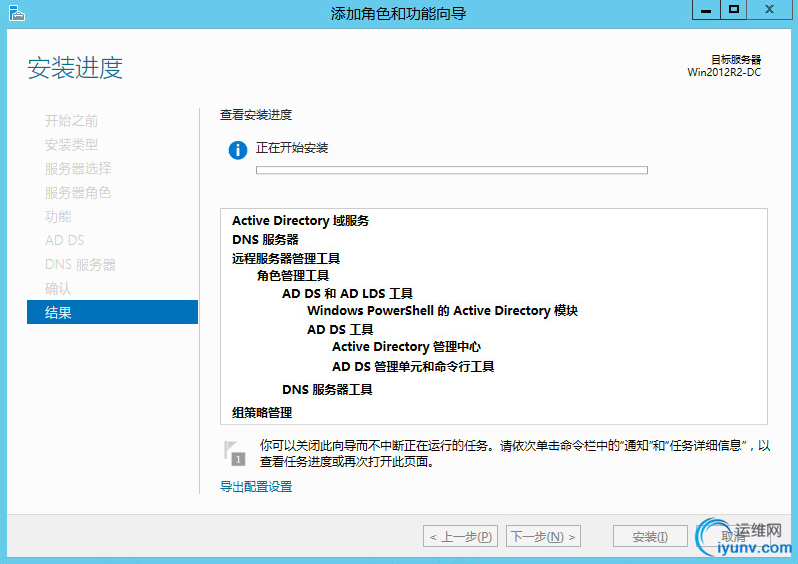798x564 pixels.
Task: Open the 服务器选择 step
Action: click(x=78, y=168)
